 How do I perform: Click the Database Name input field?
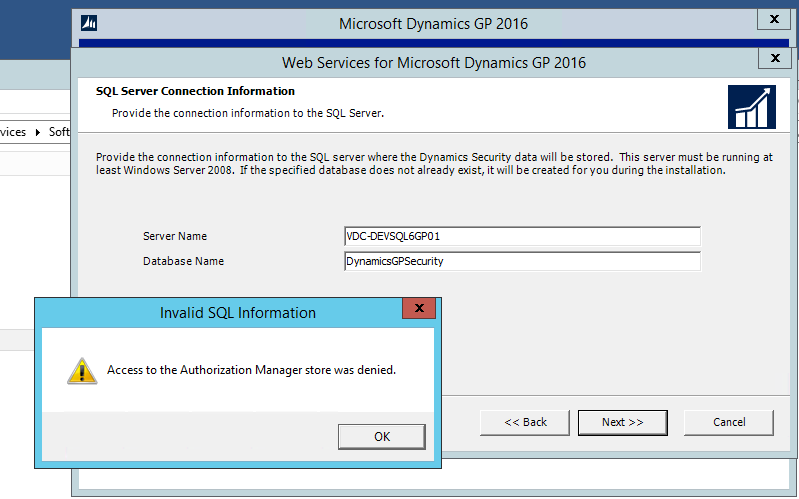click(522, 261)
